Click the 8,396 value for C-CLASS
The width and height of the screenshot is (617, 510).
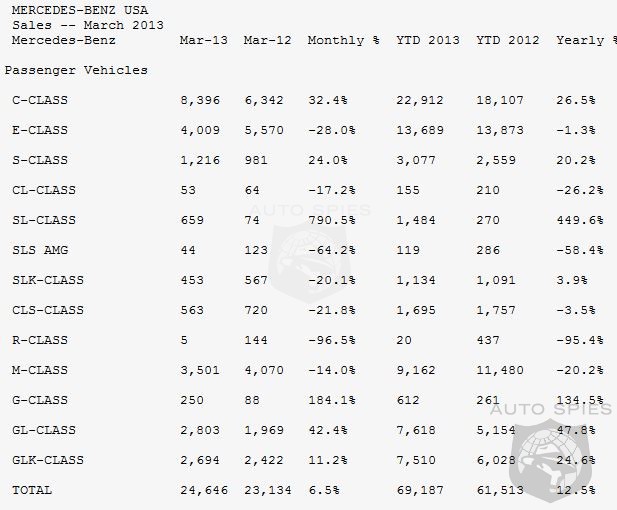tap(199, 100)
